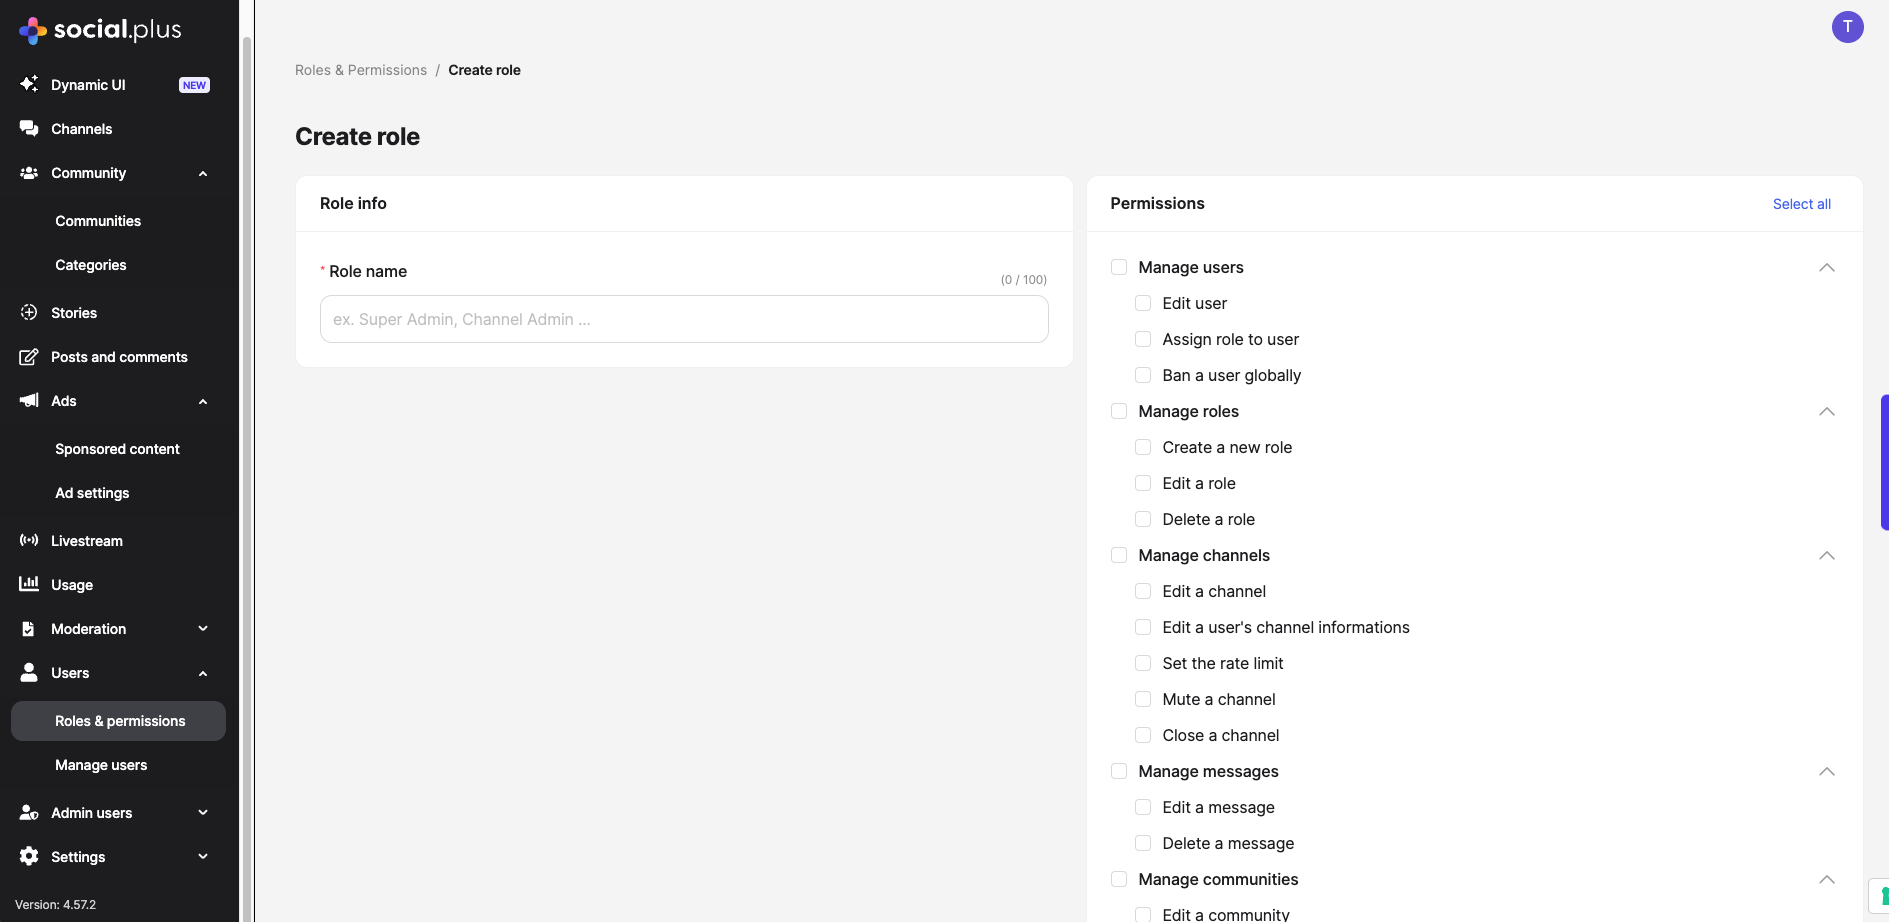Tick the Delete a role checkbox
1889x922 pixels.
1143,519
